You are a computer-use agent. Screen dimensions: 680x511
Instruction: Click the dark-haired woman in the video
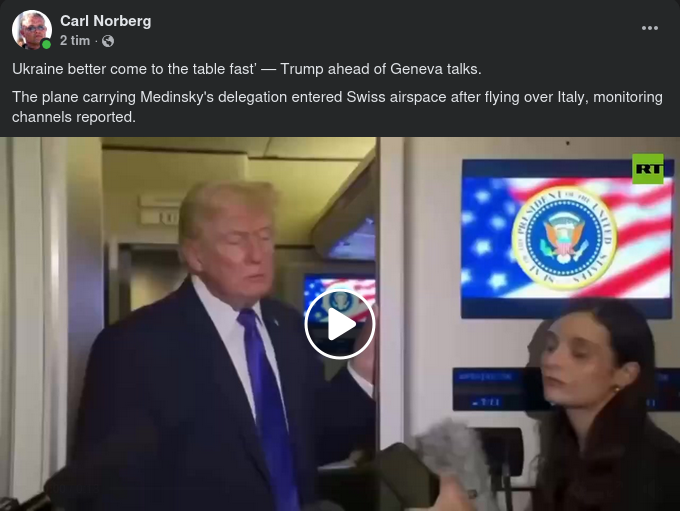click(600, 408)
